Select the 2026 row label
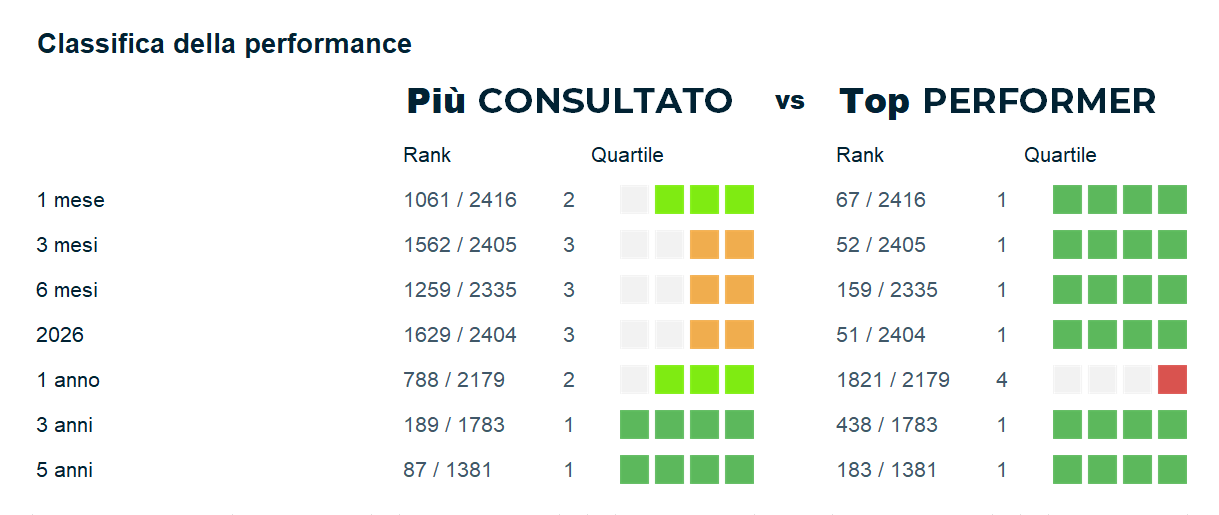 tap(60, 335)
